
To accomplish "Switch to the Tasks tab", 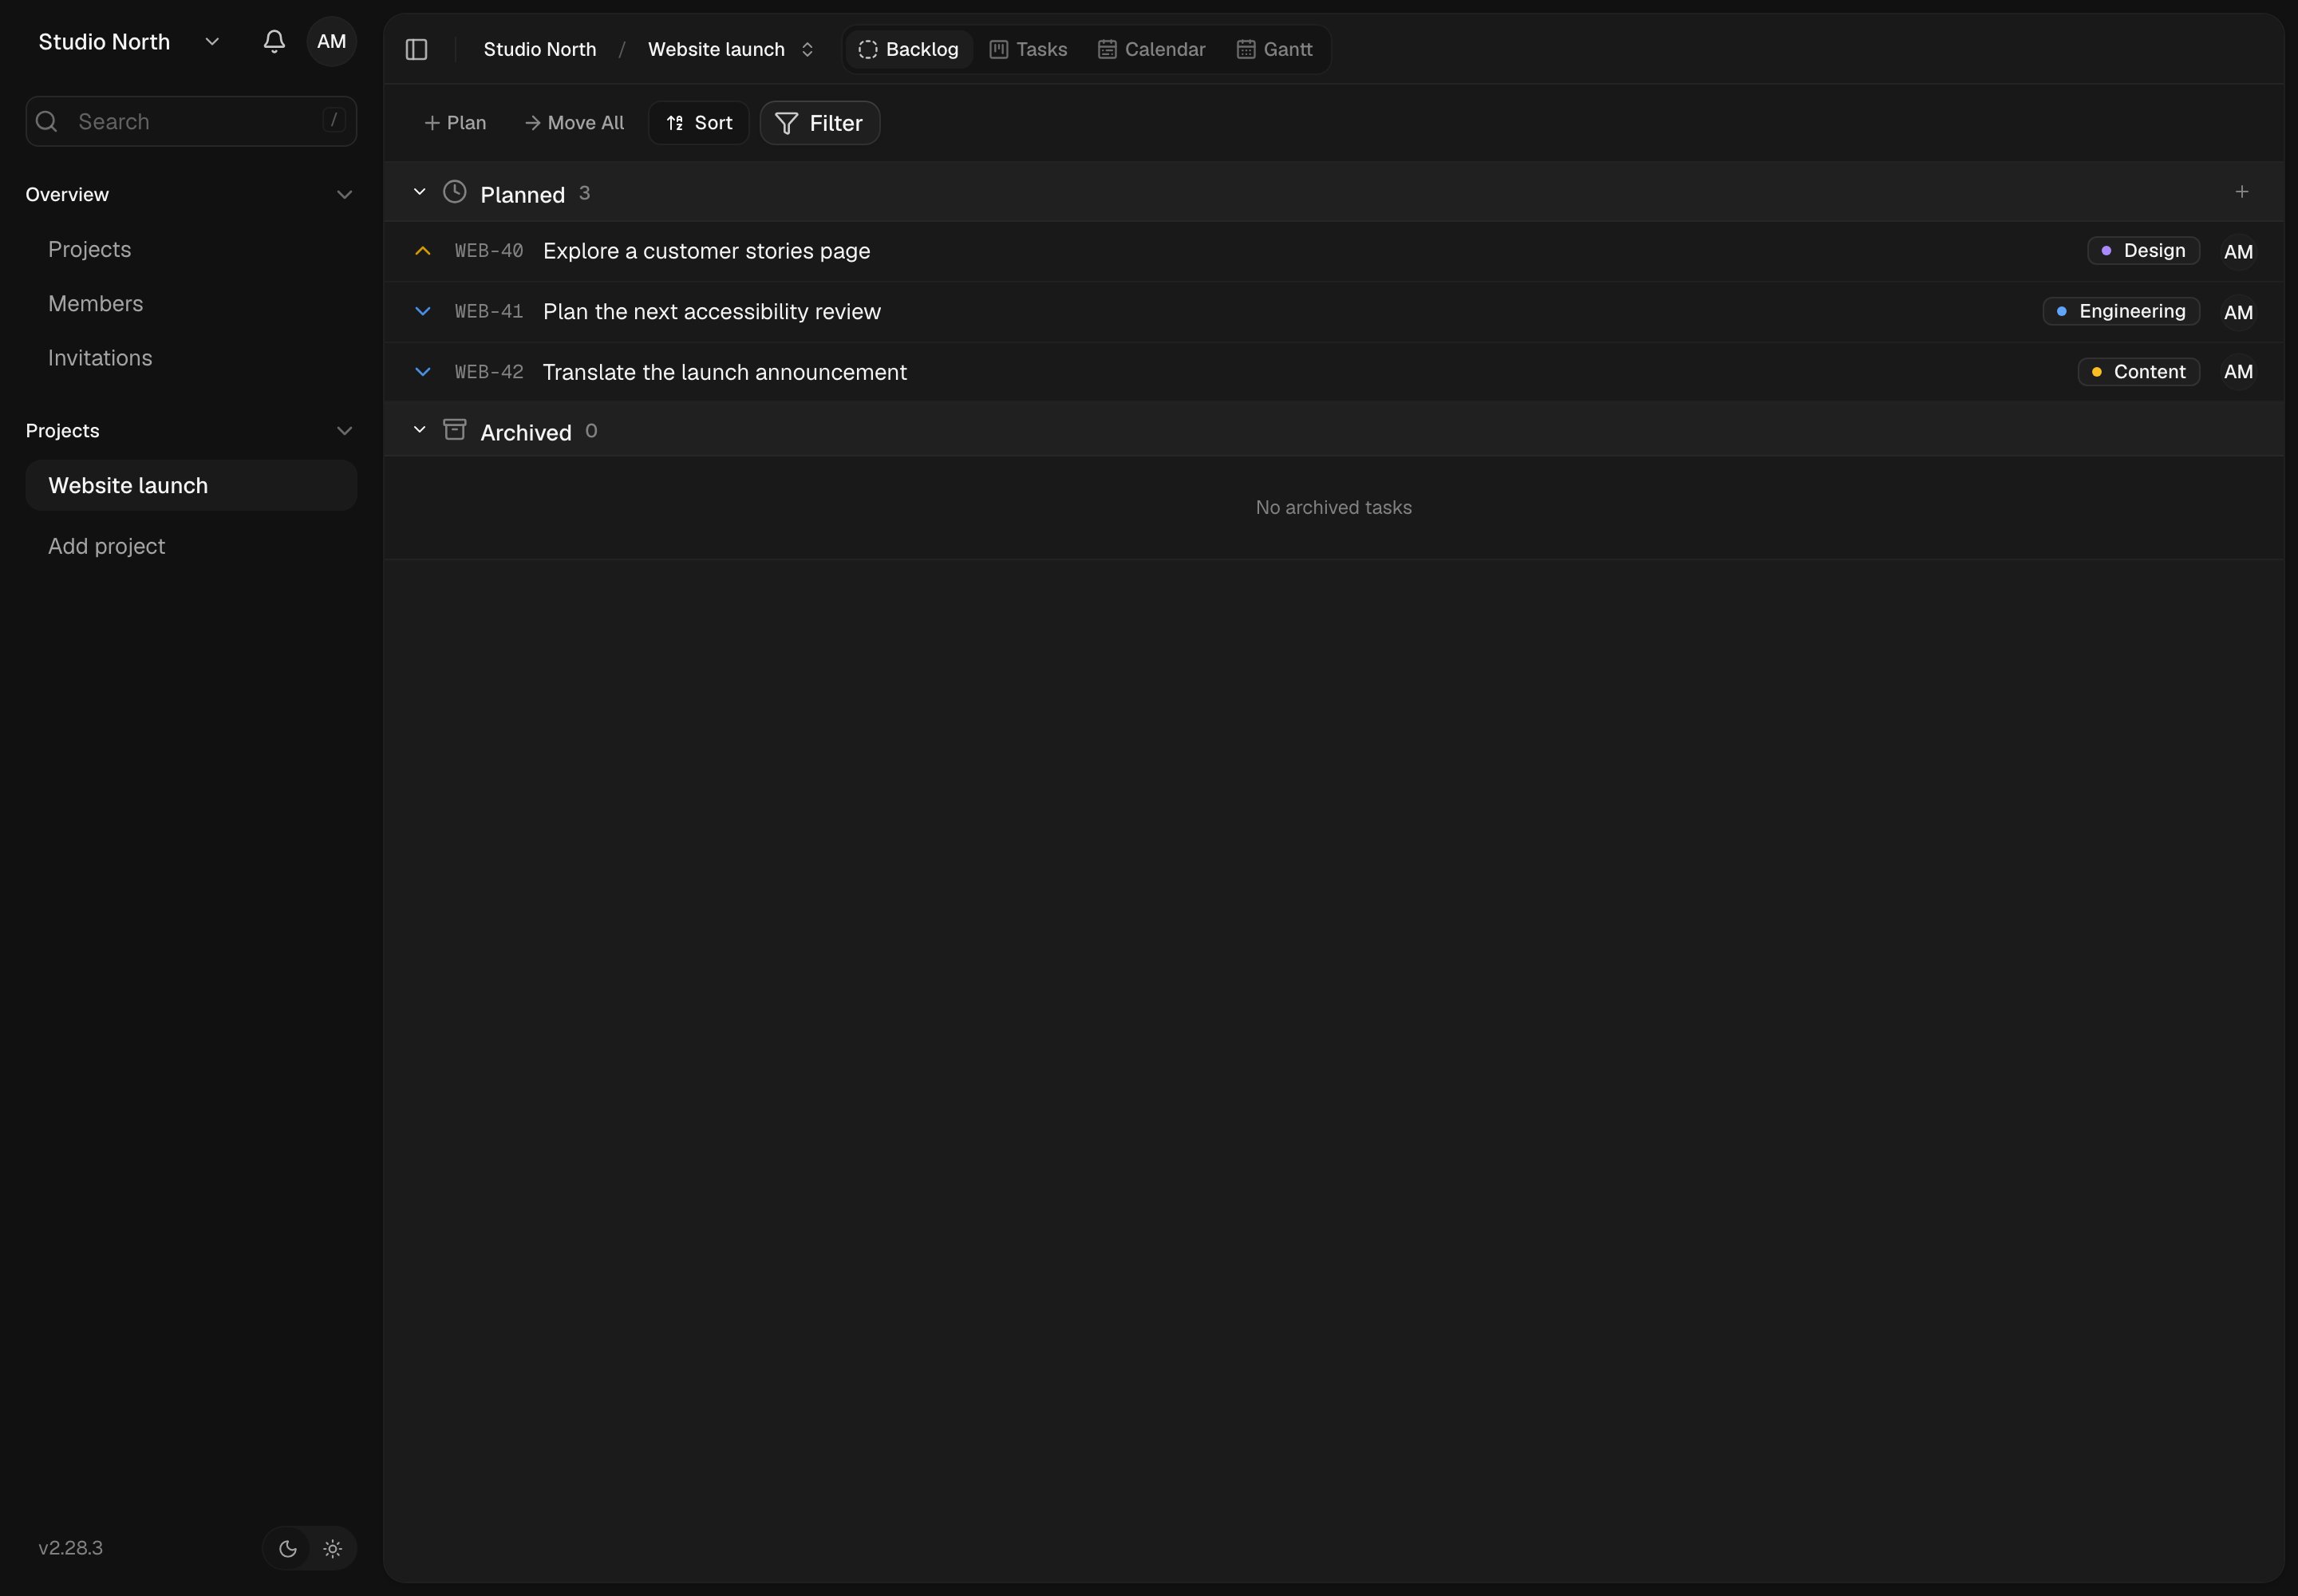I will (x=1028, y=49).
